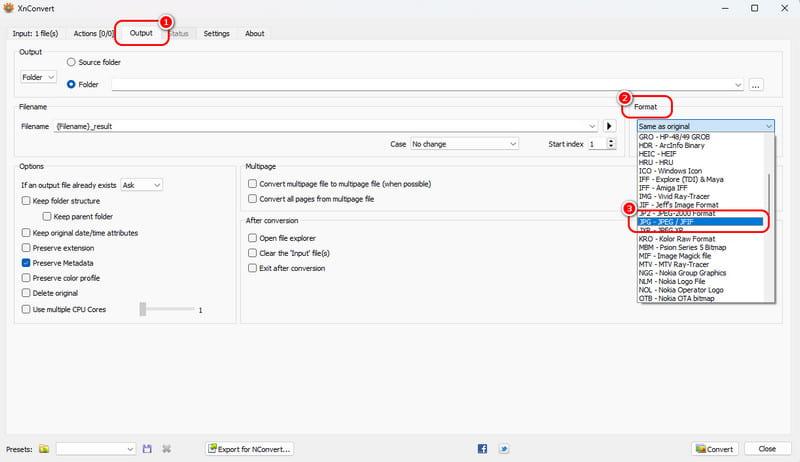Click the filename pattern arrow button

pos(609,126)
